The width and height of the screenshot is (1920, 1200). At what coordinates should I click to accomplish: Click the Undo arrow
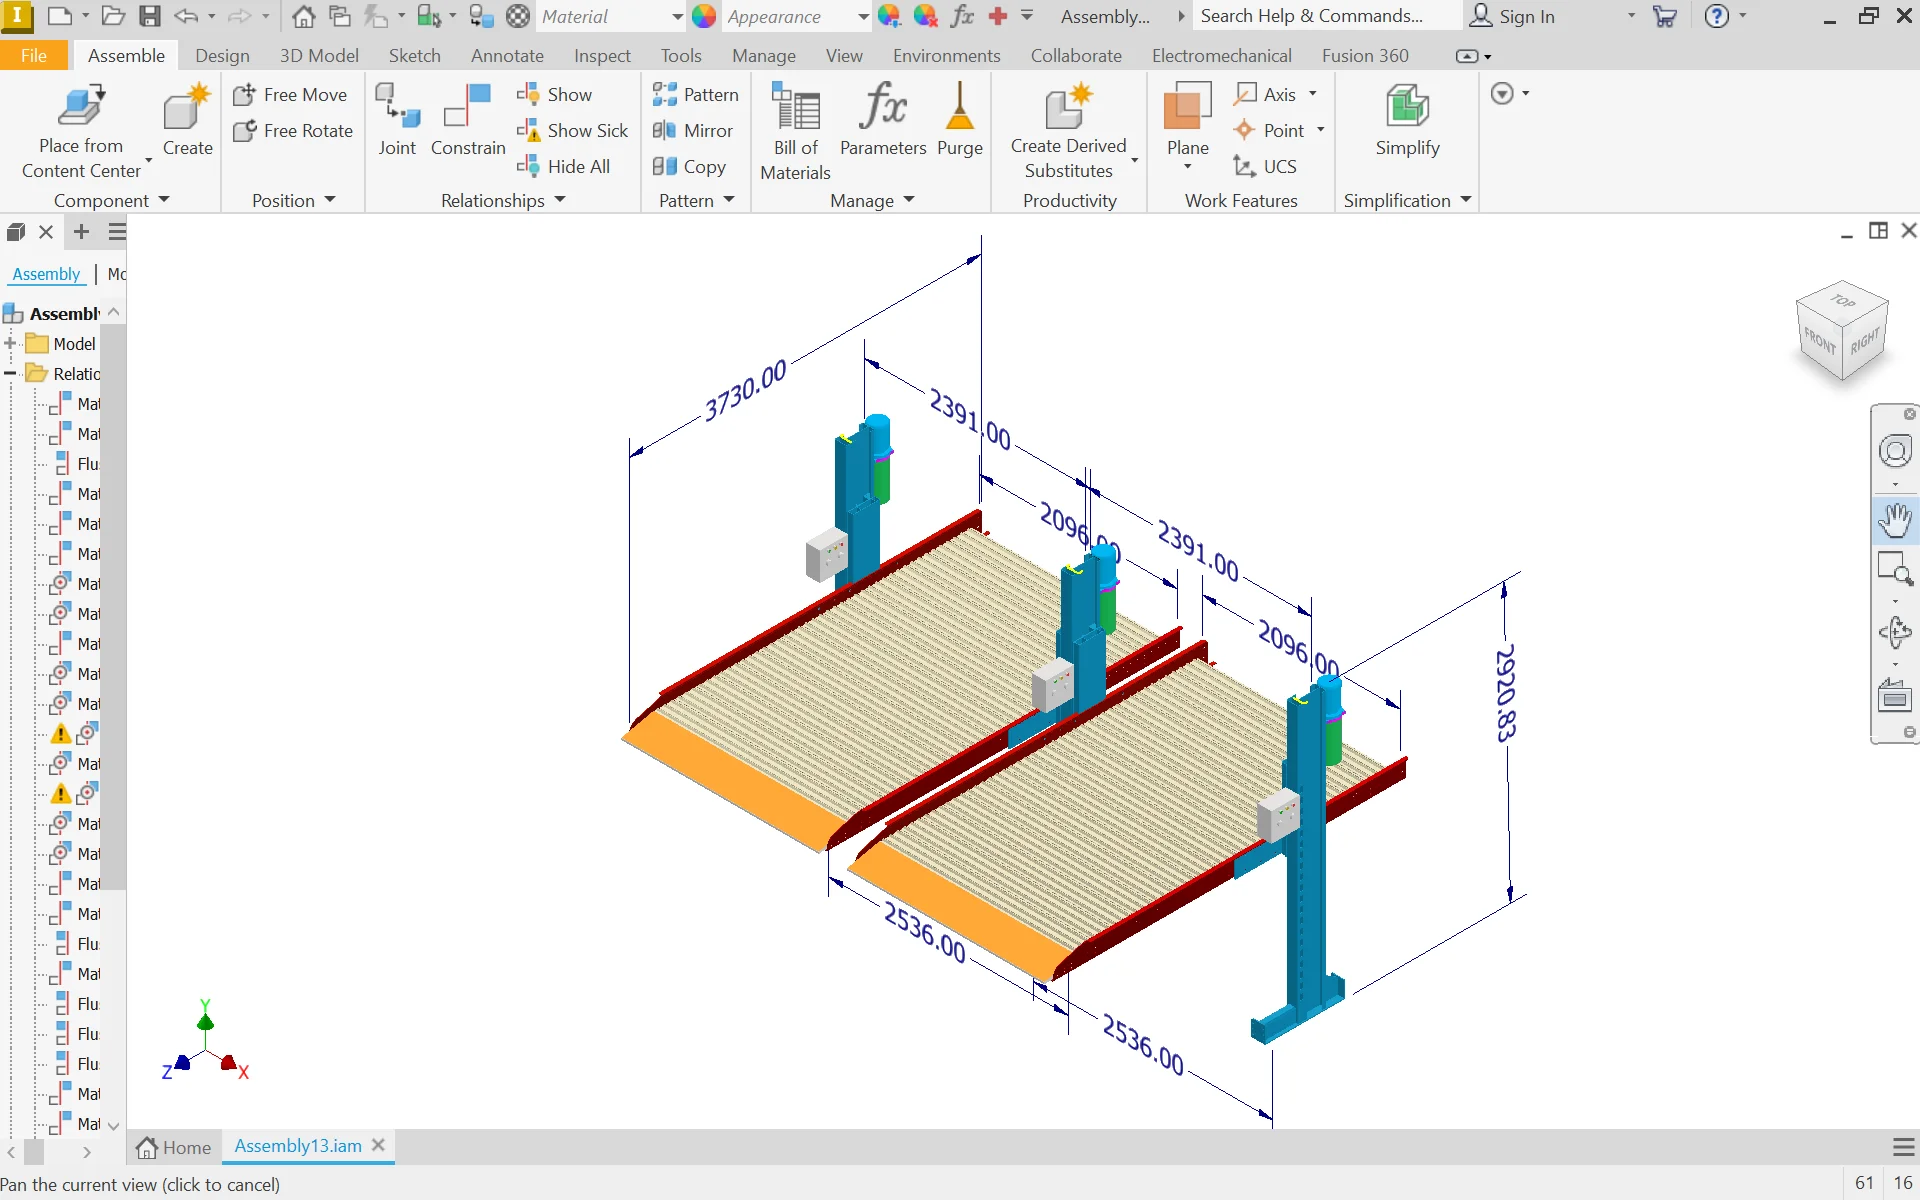pyautogui.click(x=186, y=16)
